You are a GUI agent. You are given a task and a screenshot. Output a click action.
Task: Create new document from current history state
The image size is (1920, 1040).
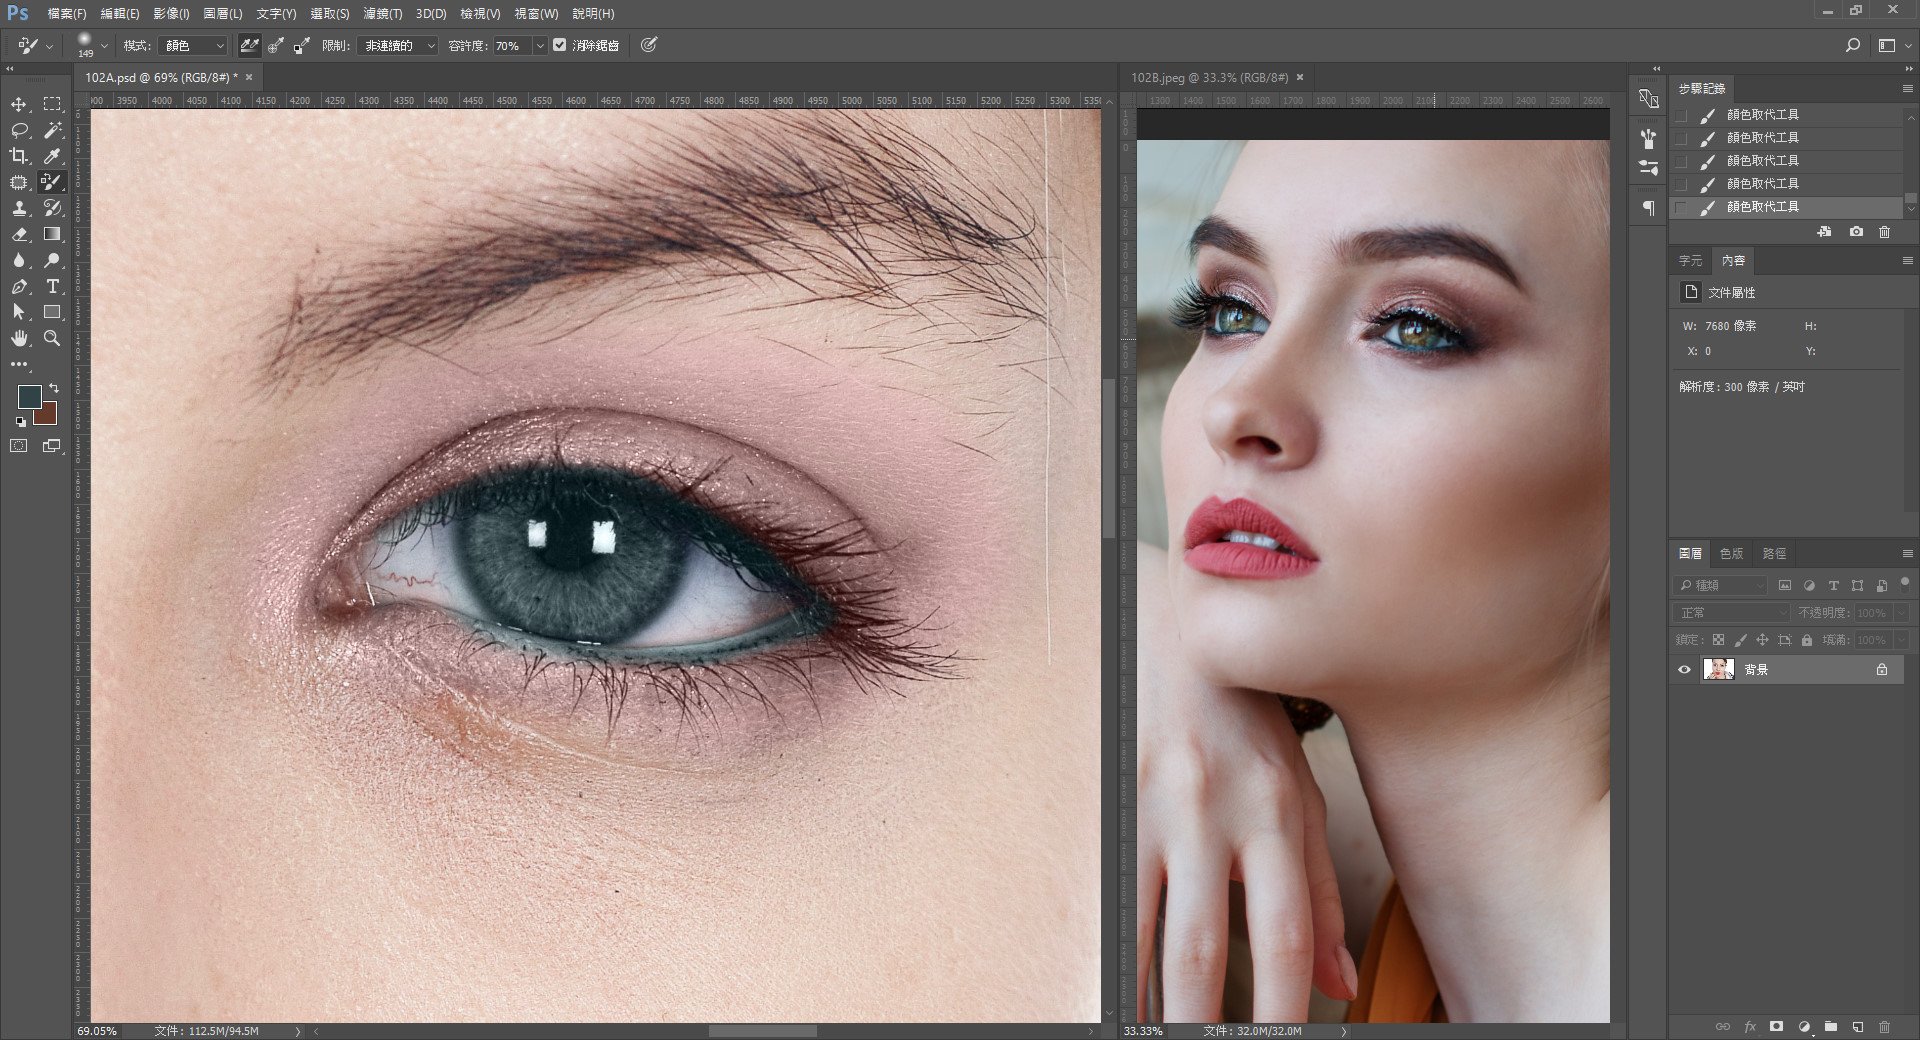click(x=1824, y=231)
